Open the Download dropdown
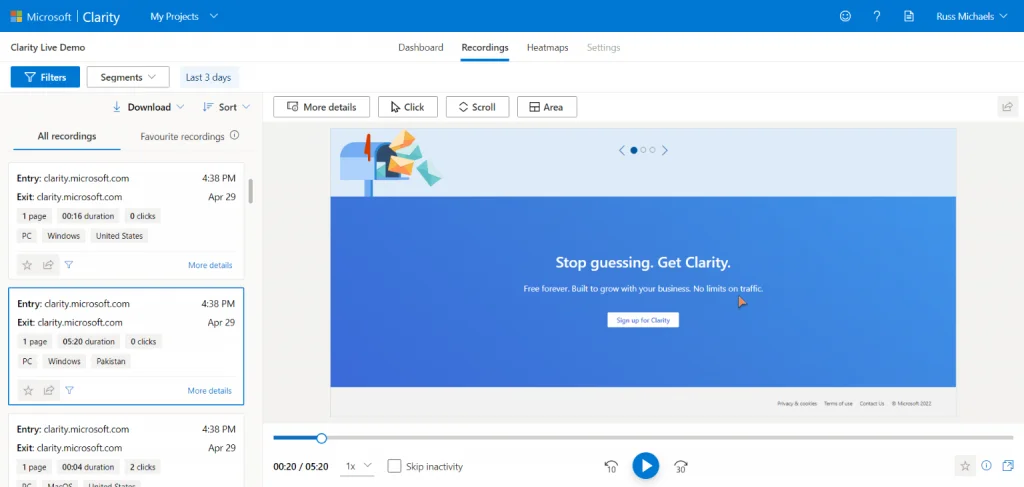The image size is (1024, 487). [148, 107]
